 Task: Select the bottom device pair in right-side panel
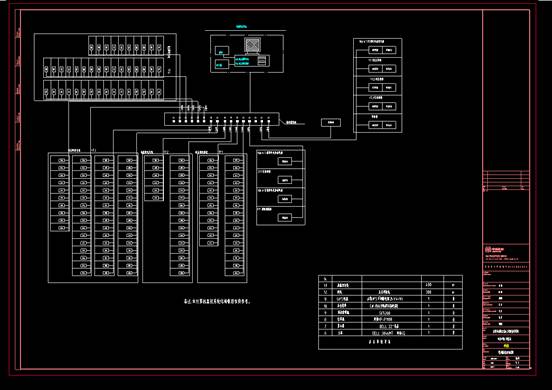(382, 125)
